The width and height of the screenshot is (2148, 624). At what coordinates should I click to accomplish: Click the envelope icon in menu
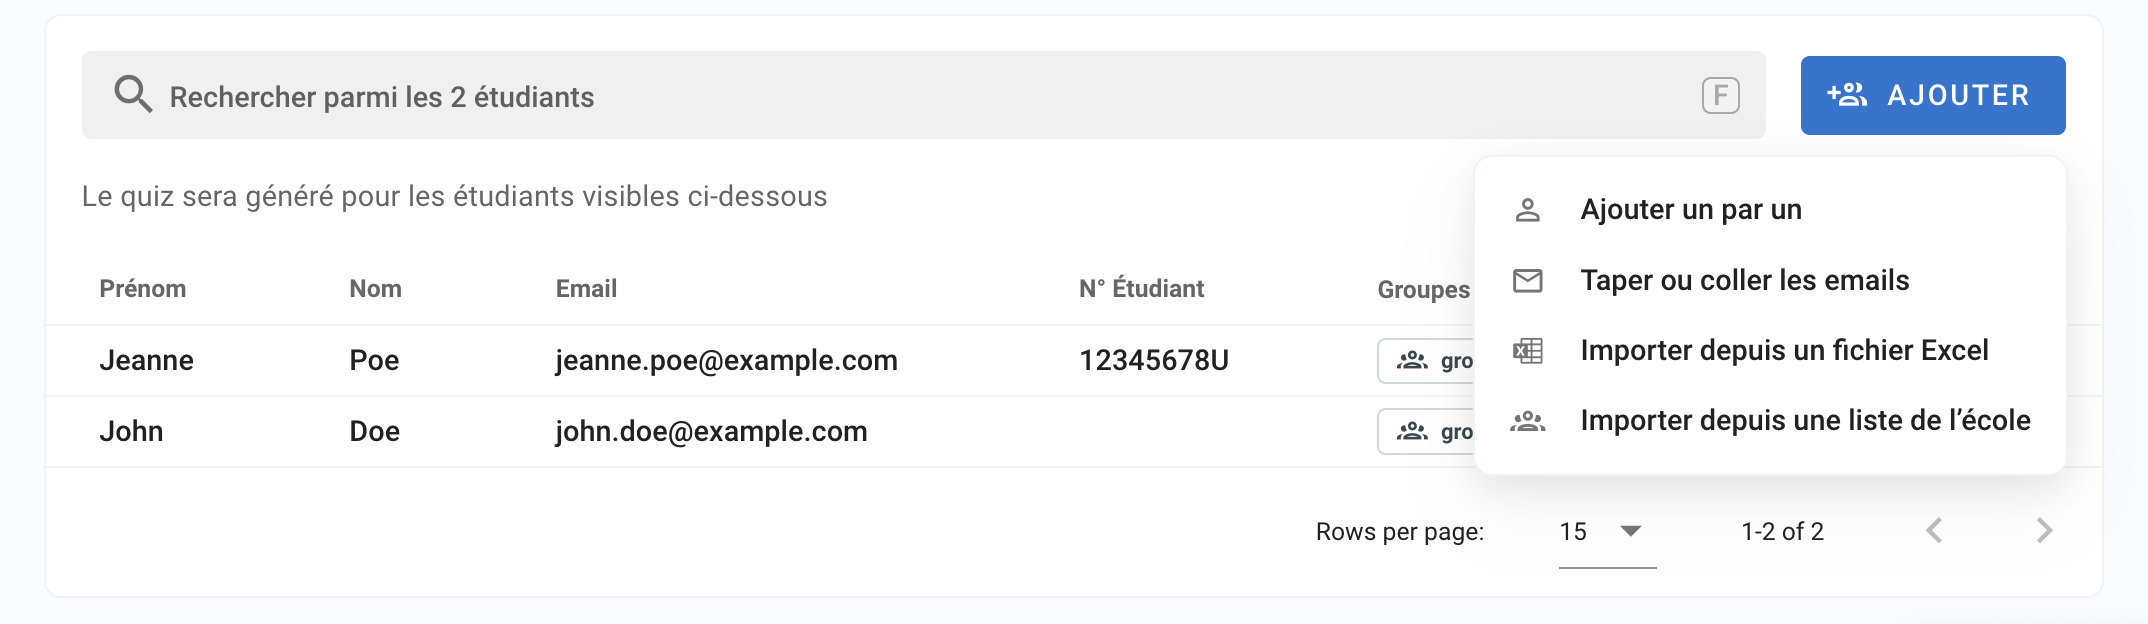pyautogui.click(x=1527, y=281)
